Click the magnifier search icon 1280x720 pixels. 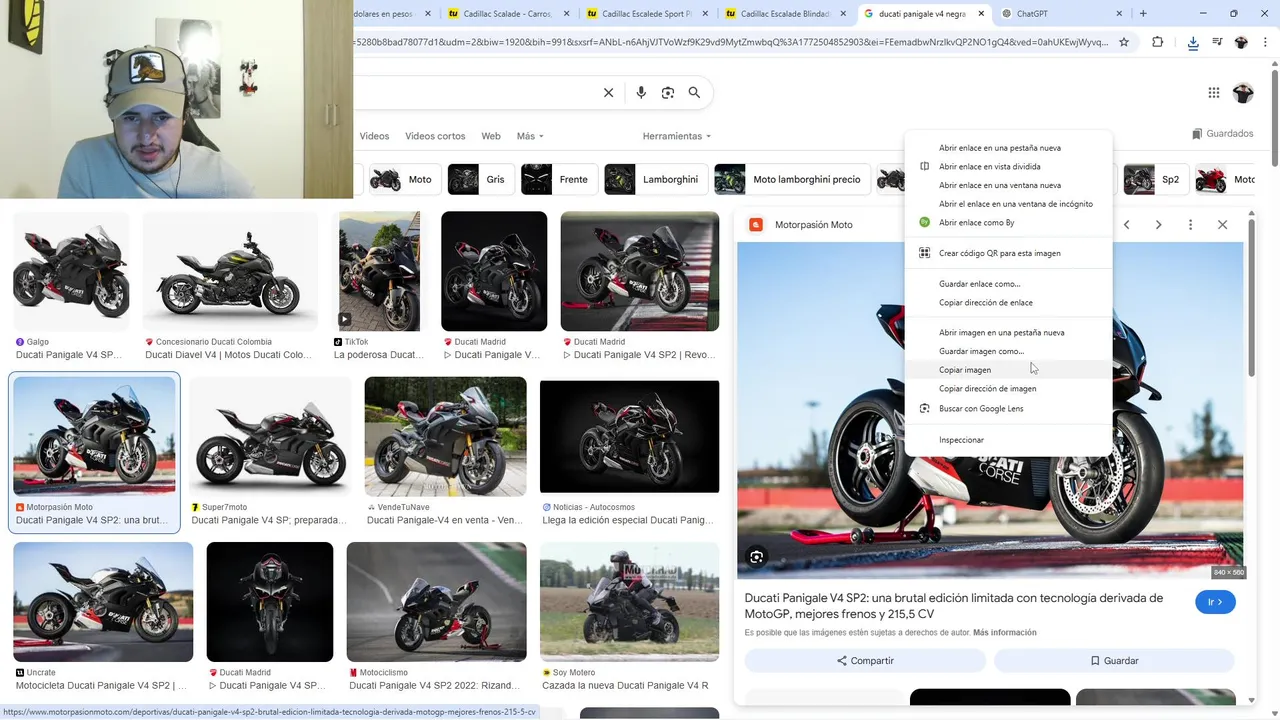(694, 93)
